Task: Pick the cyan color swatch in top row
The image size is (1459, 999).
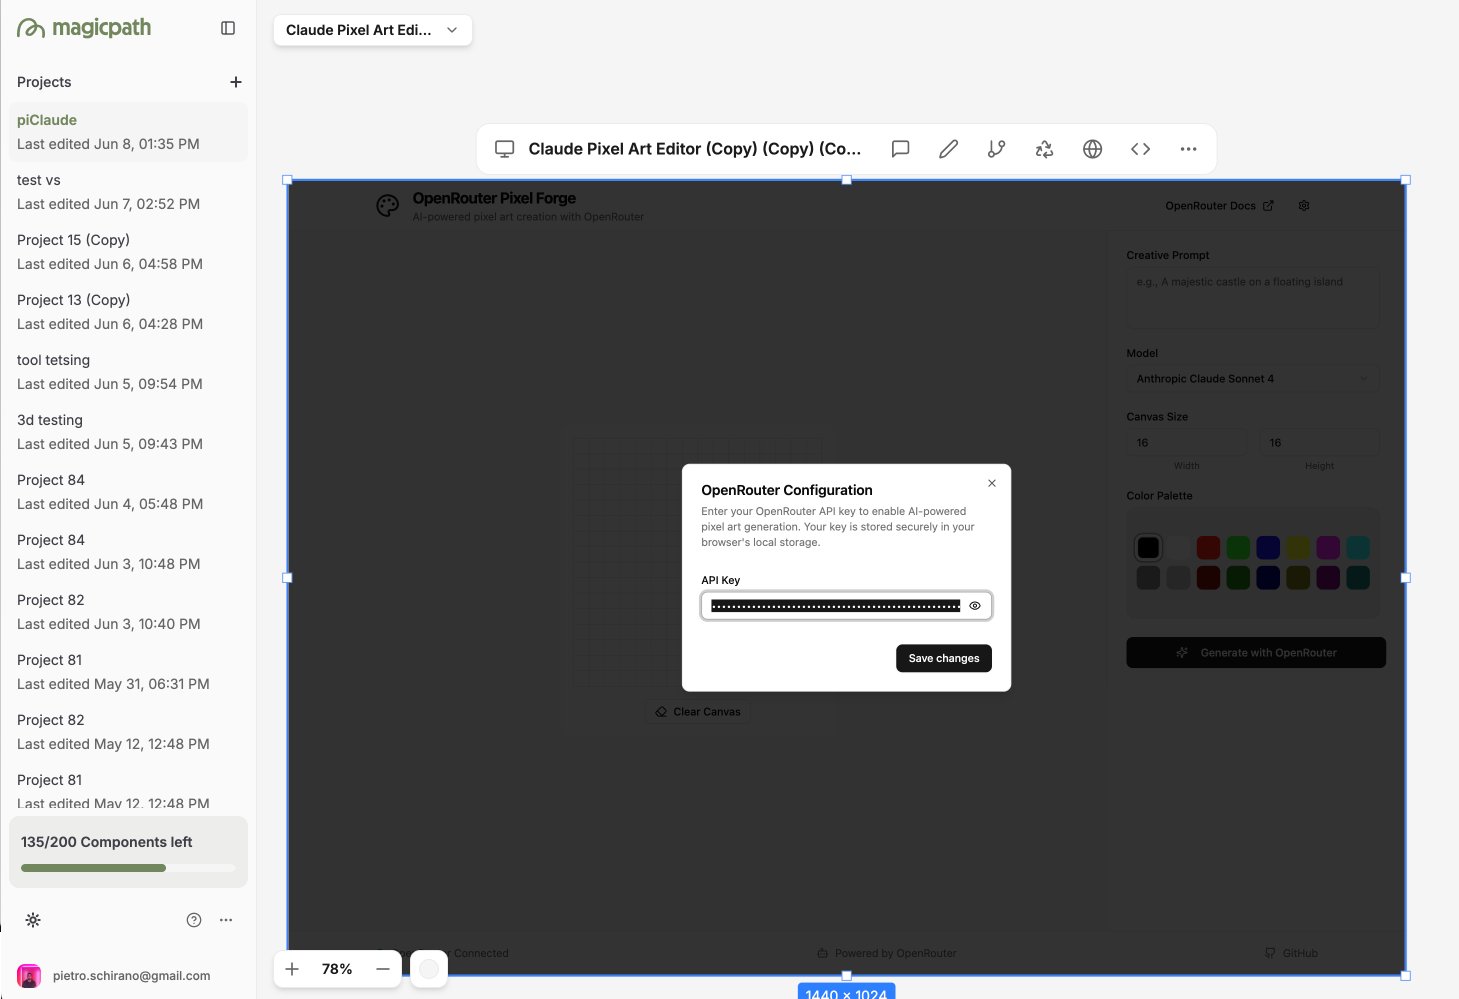Action: 1358,547
